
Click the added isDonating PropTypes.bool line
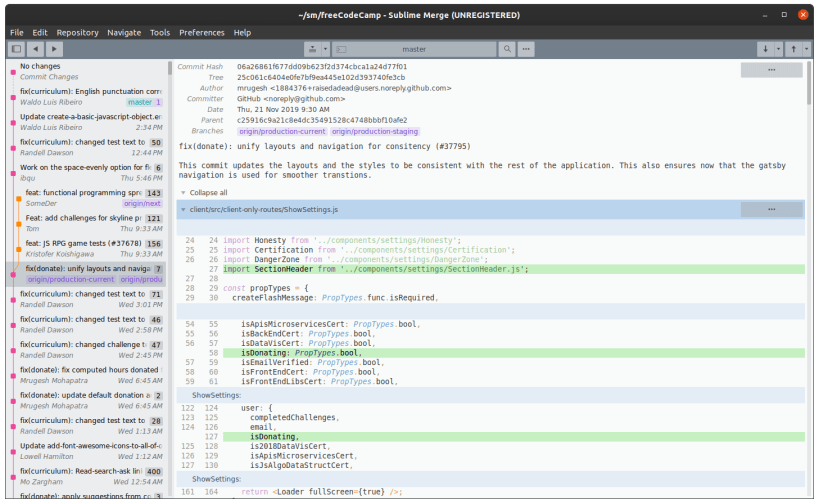point(513,353)
